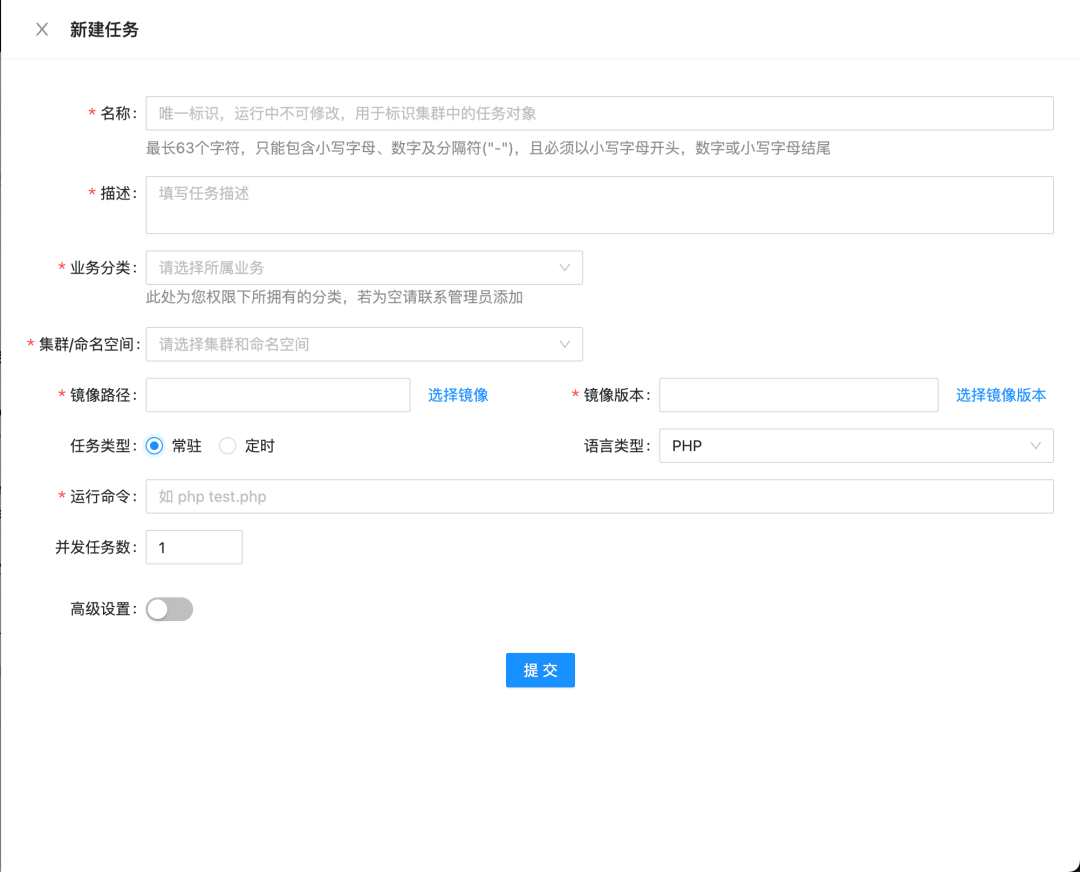The height and width of the screenshot is (872, 1080).
Task: Focus the 描述 text area
Action: pyautogui.click(x=599, y=205)
